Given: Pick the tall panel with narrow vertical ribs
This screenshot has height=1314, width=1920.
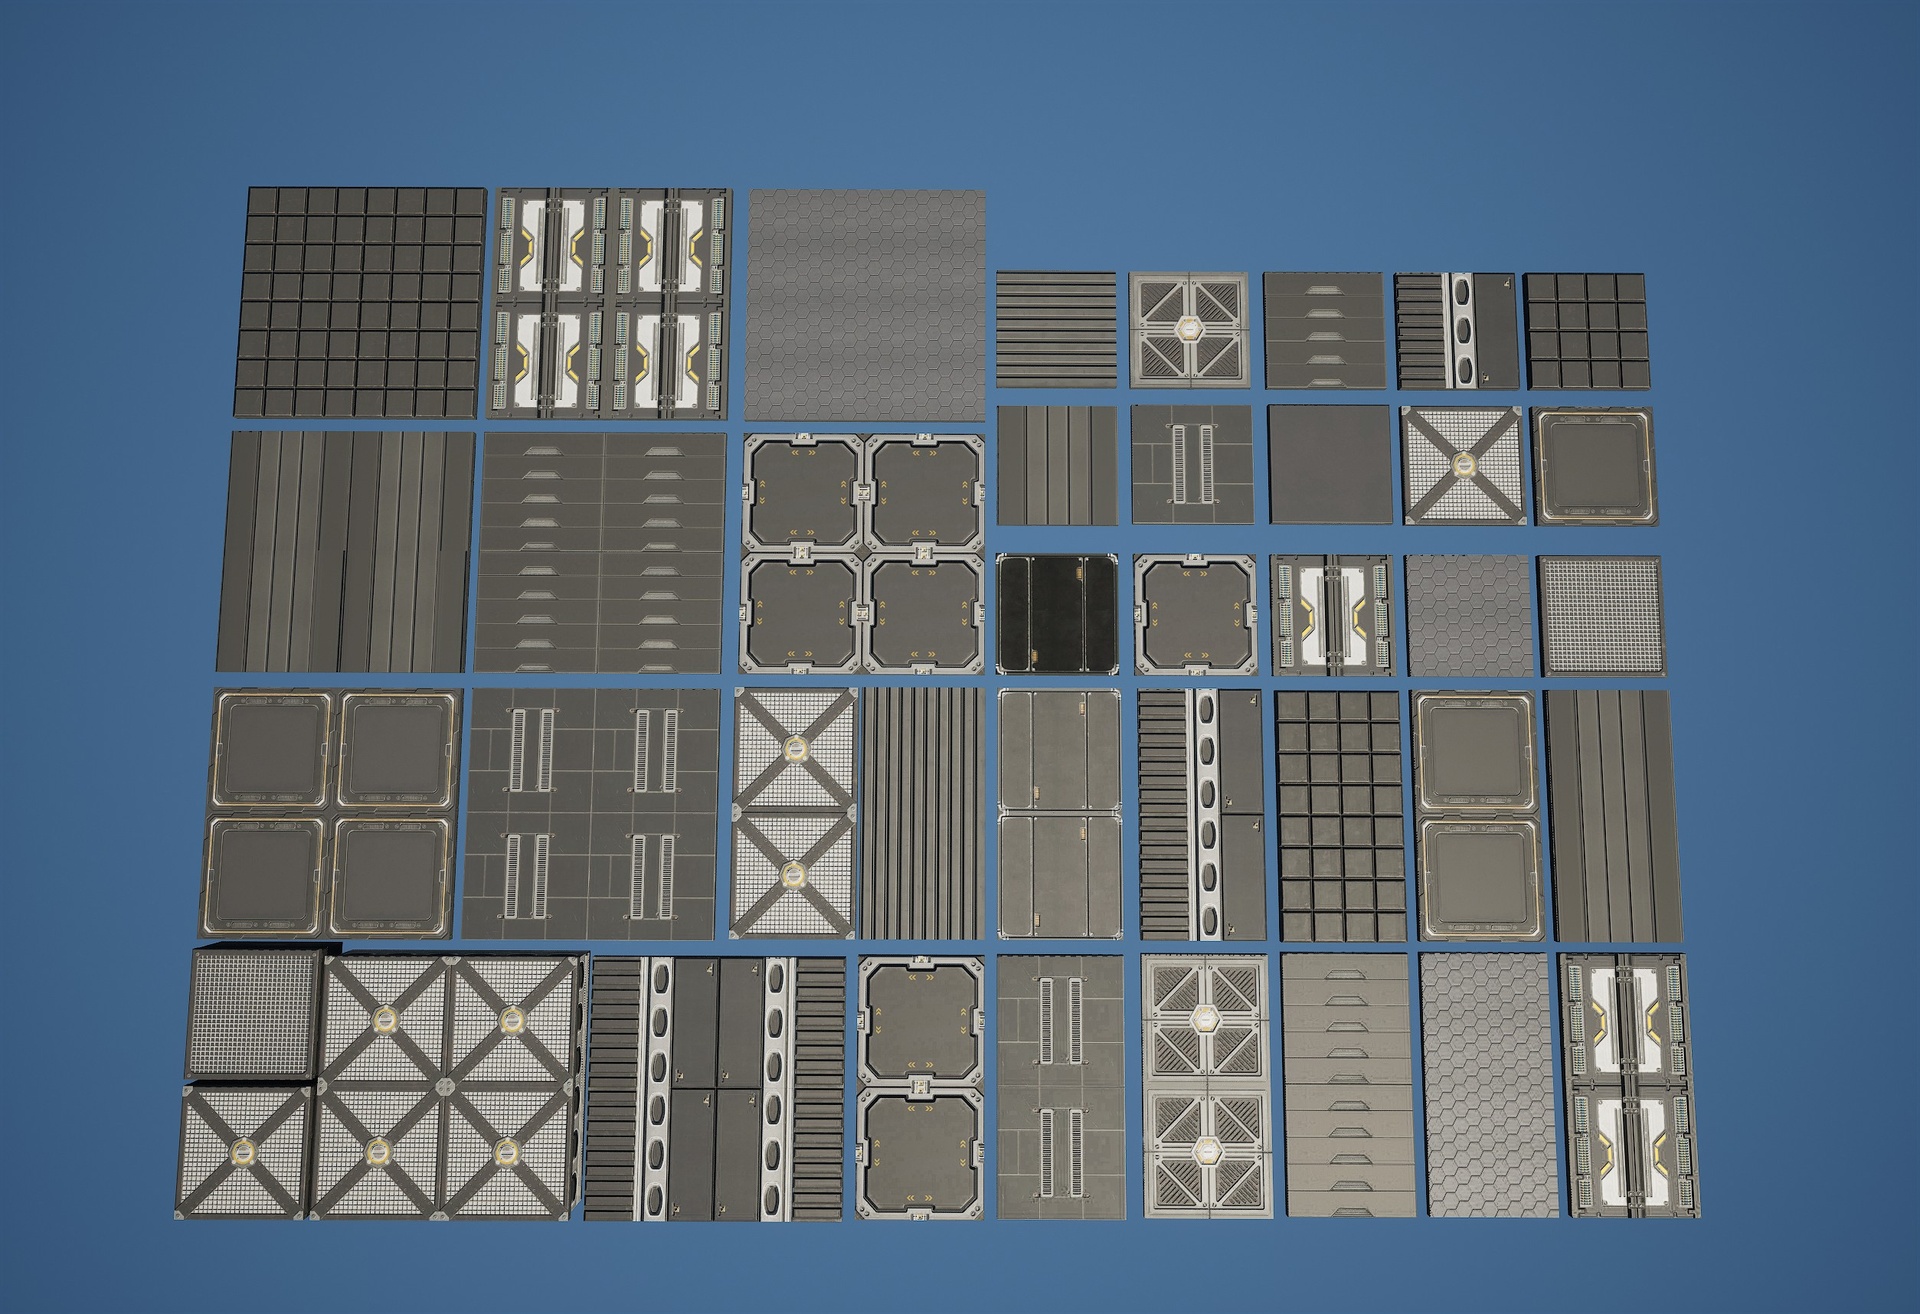Looking at the screenshot, I should coord(923,813).
